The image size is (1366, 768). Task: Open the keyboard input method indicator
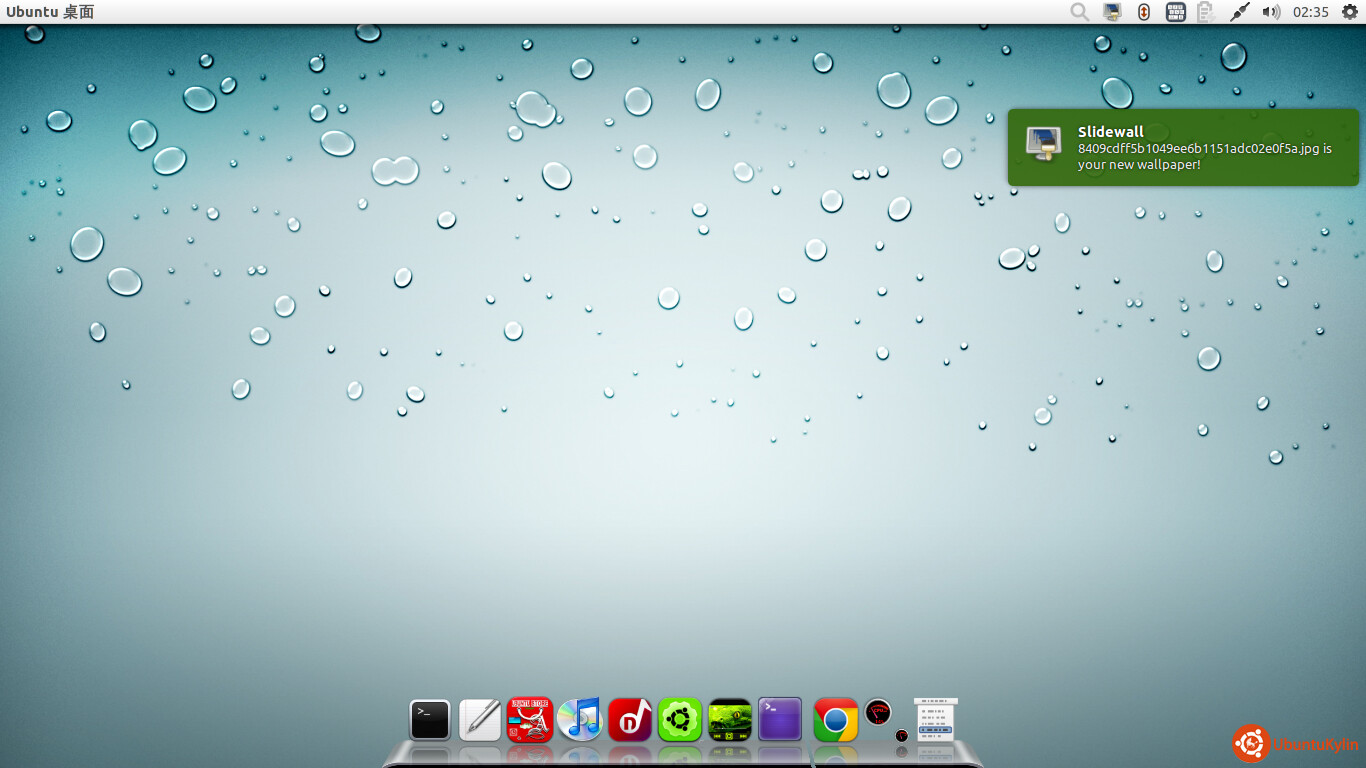pos(1176,12)
